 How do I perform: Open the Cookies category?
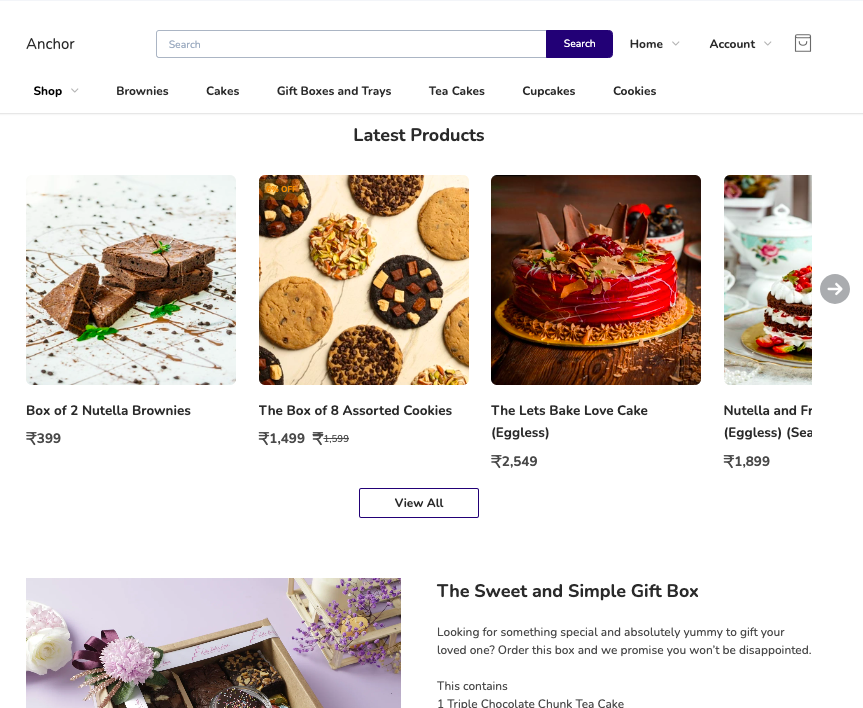click(x=634, y=91)
